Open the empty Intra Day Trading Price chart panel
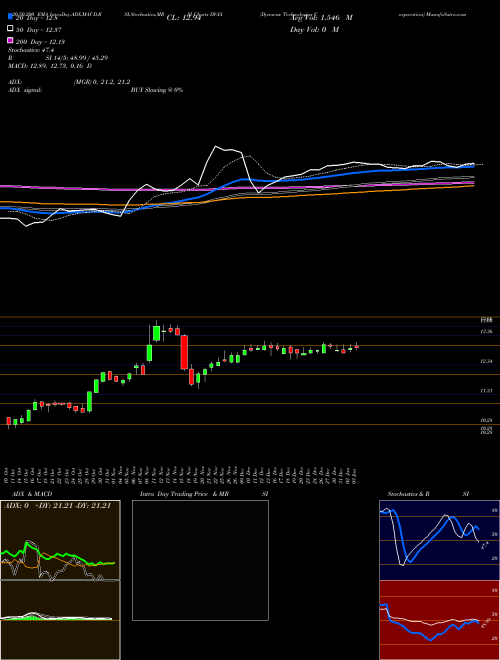 tap(200, 560)
